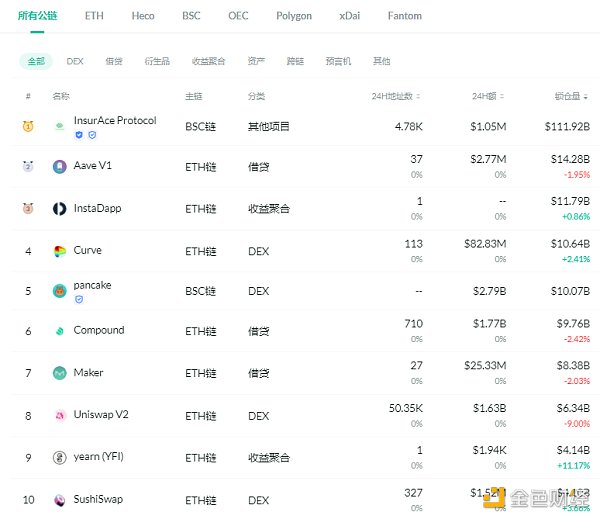Filter by DEX category
600x519 pixels.
pyautogui.click(x=75, y=61)
